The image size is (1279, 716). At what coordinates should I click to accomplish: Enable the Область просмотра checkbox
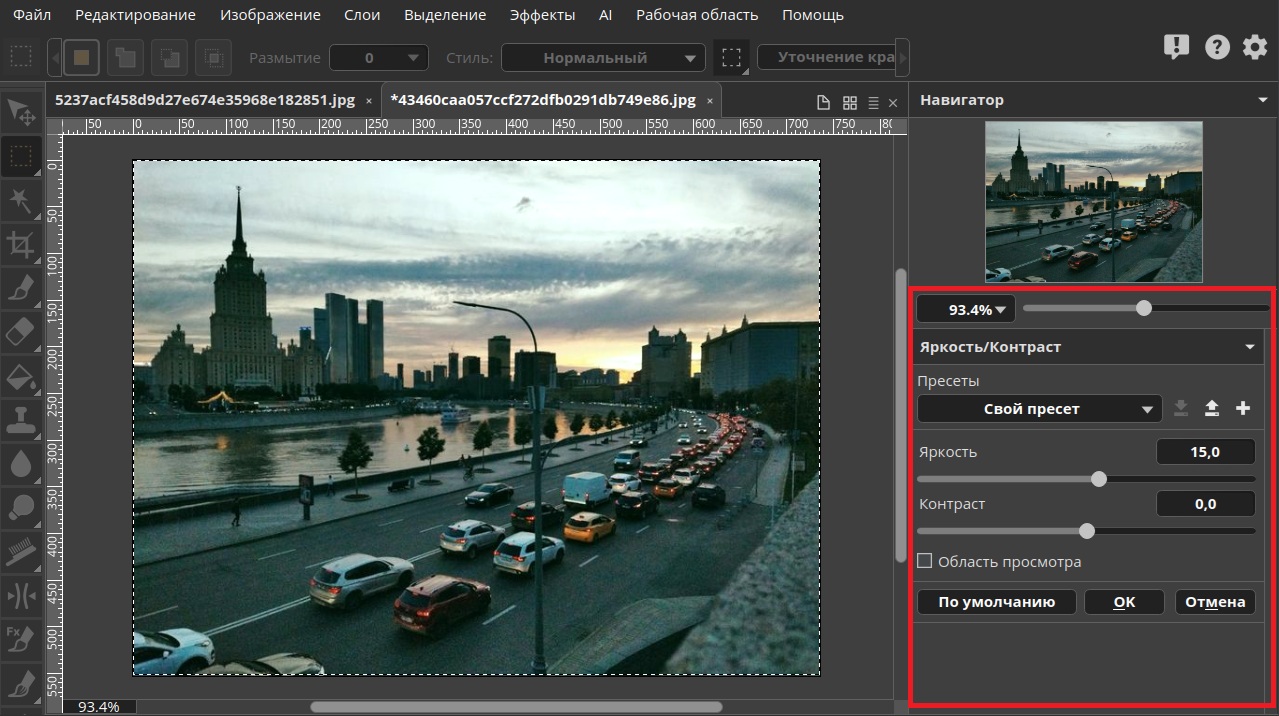[x=925, y=561]
